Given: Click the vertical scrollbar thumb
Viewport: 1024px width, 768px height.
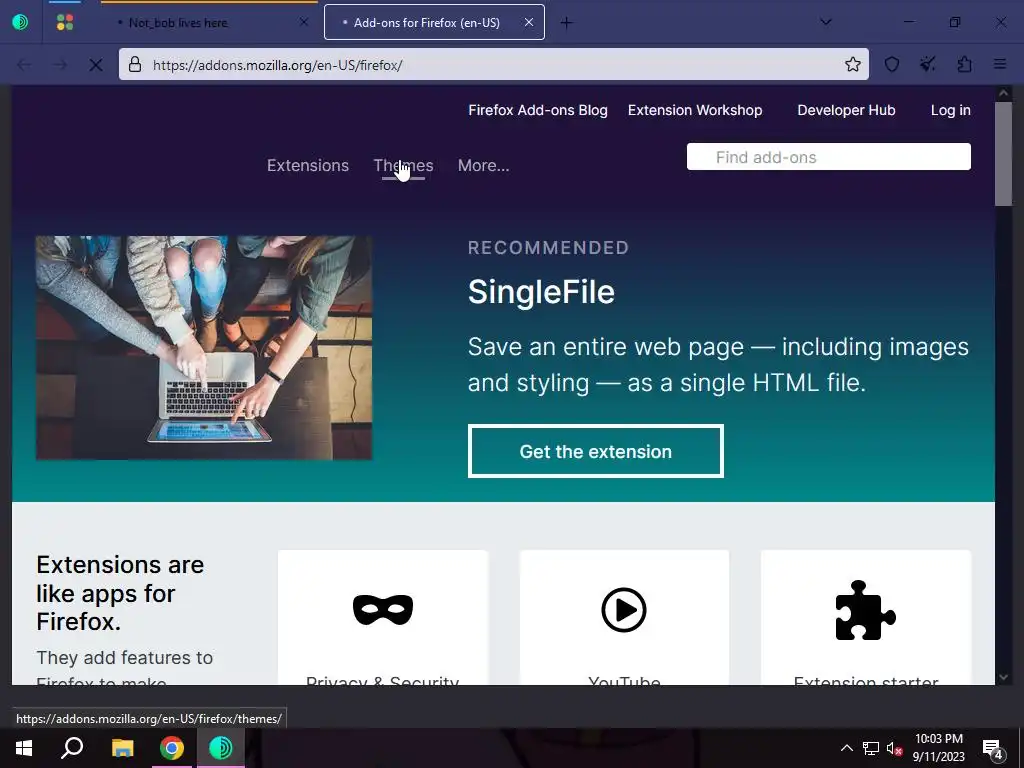Looking at the screenshot, I should point(1003,154).
